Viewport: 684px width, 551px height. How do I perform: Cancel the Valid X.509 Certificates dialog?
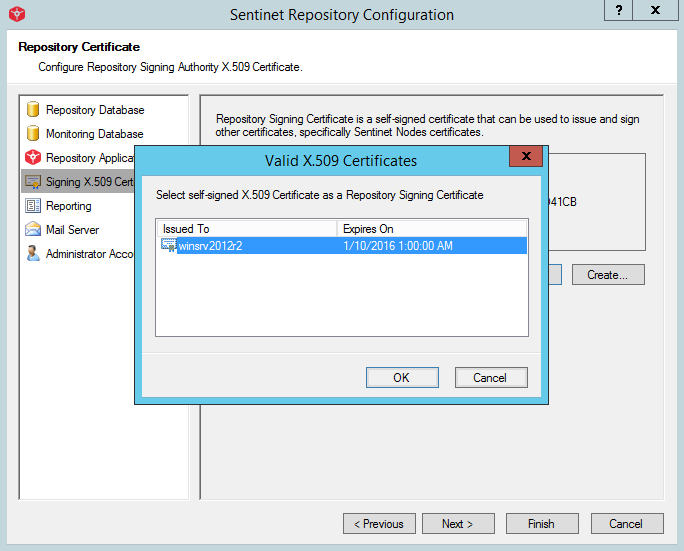tap(491, 377)
